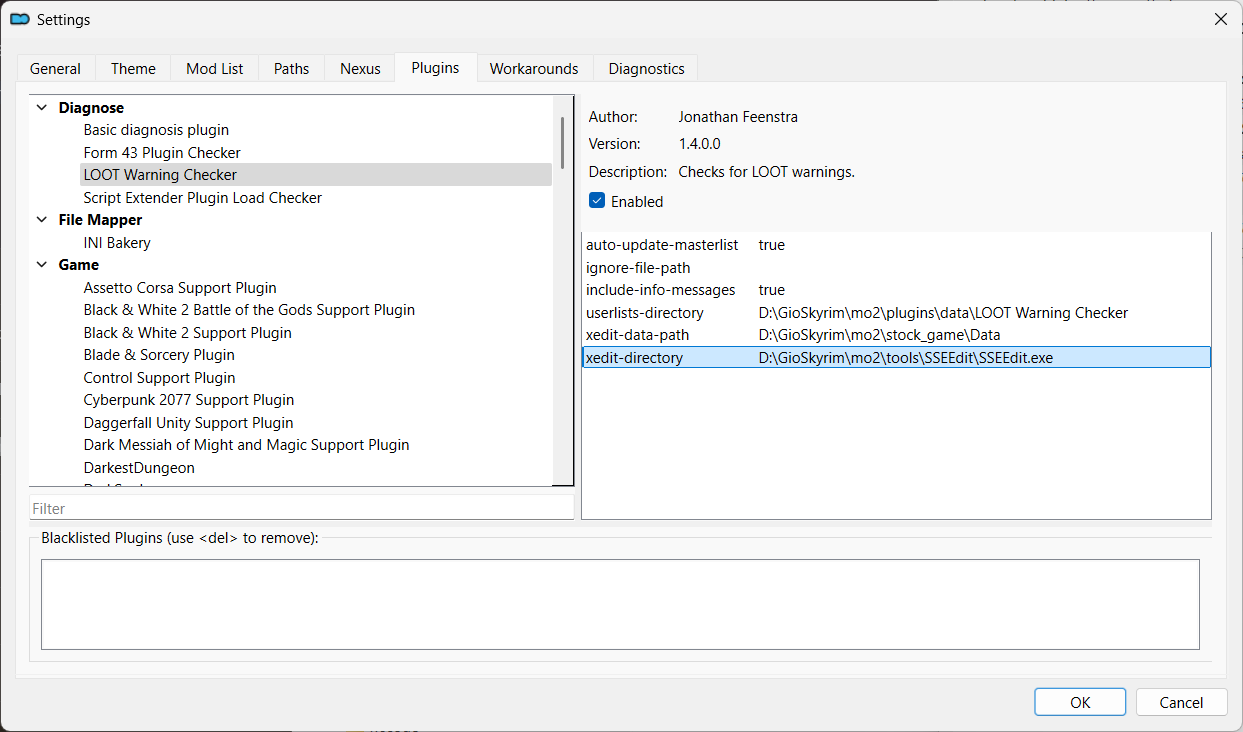This screenshot has width=1243, height=732.
Task: Collapse the File Mapper group
Action: point(42,220)
